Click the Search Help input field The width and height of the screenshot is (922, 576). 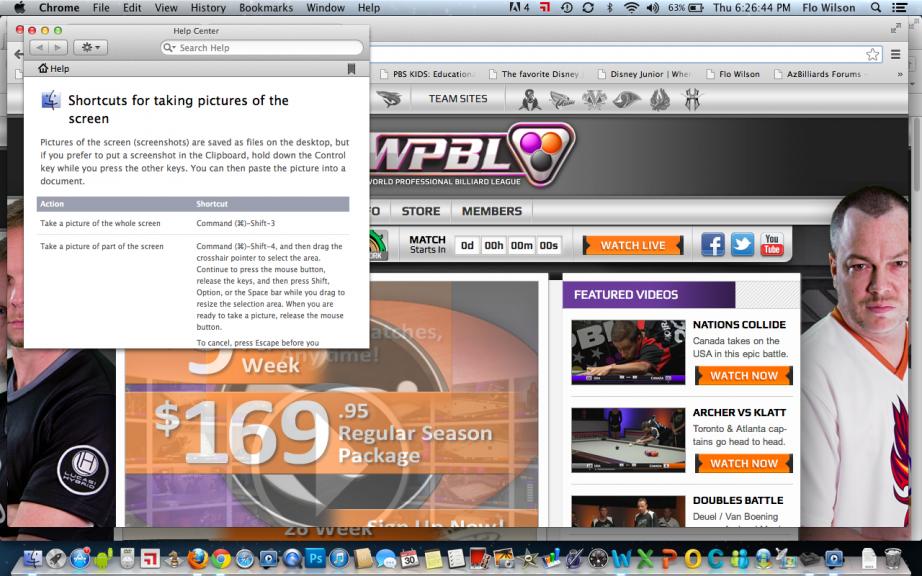point(262,48)
